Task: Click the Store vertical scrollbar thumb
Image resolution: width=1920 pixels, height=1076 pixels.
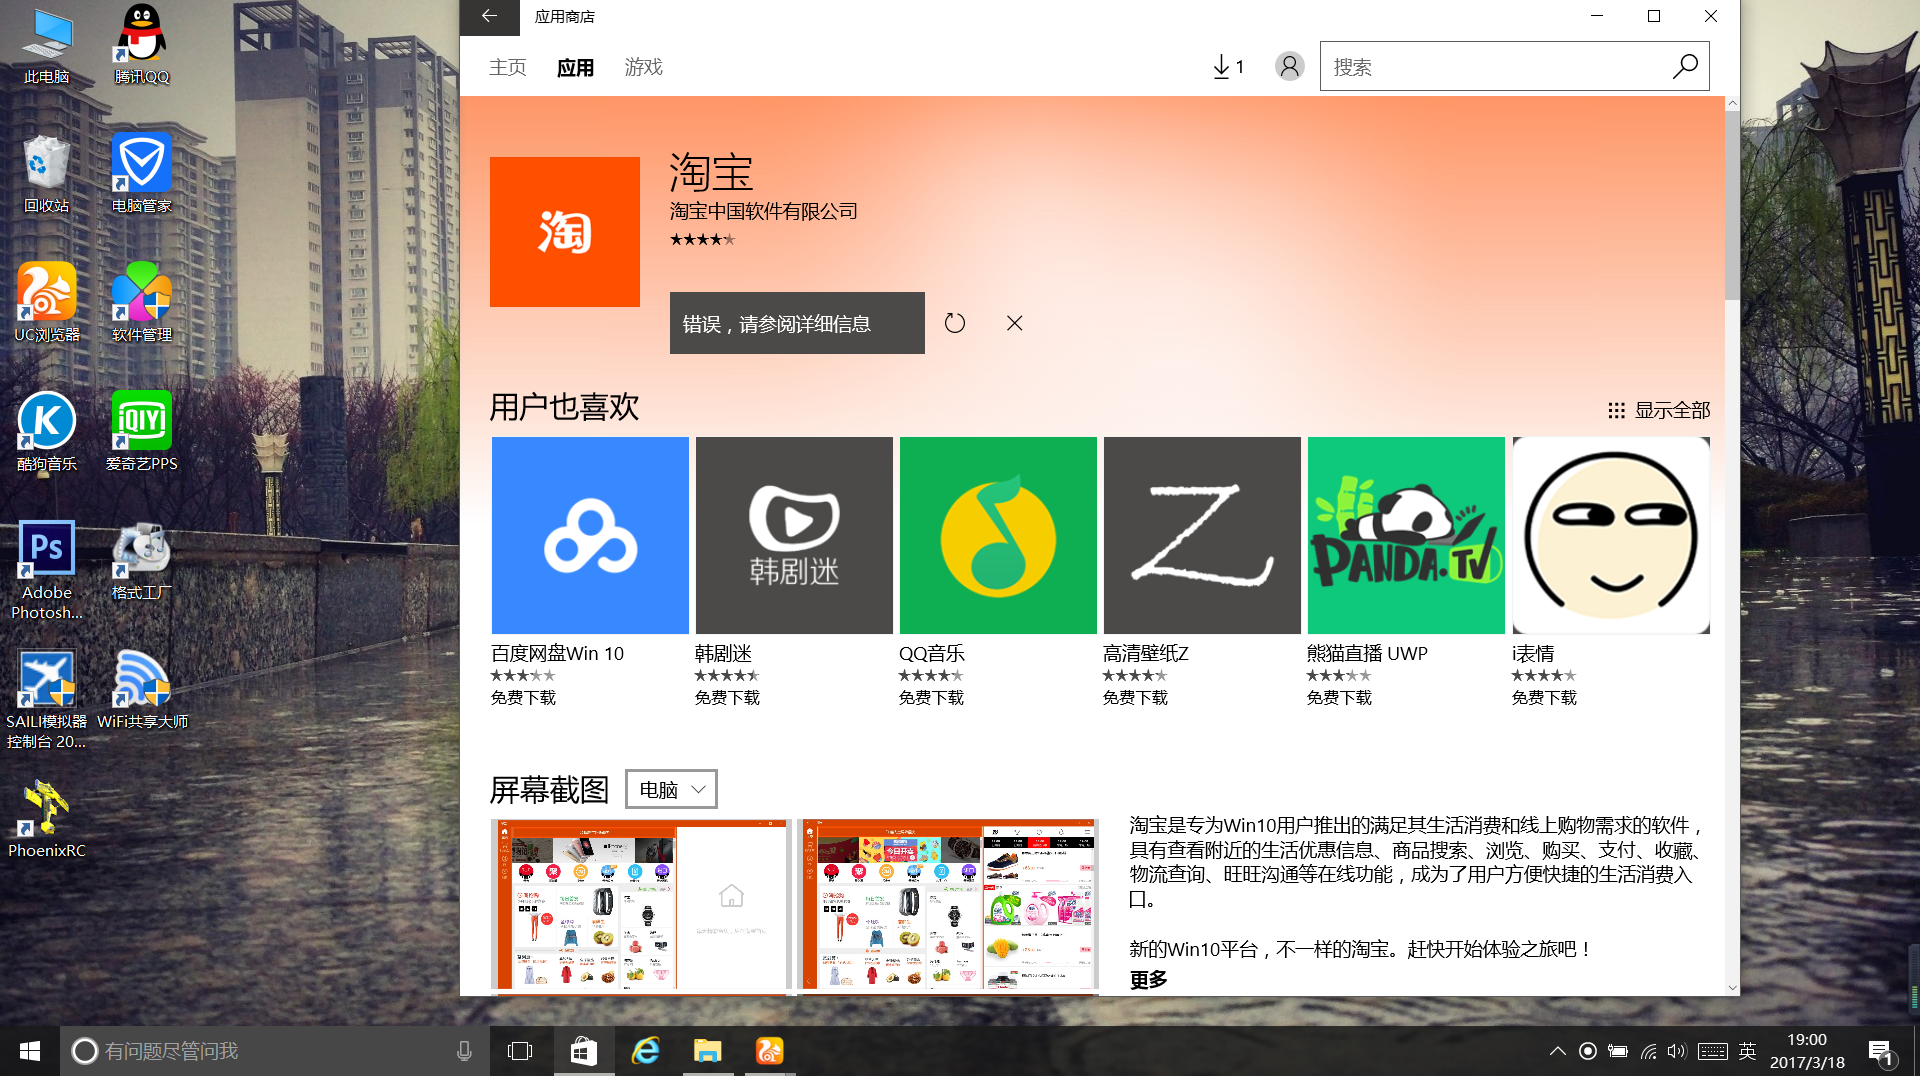Action: [x=1732, y=203]
